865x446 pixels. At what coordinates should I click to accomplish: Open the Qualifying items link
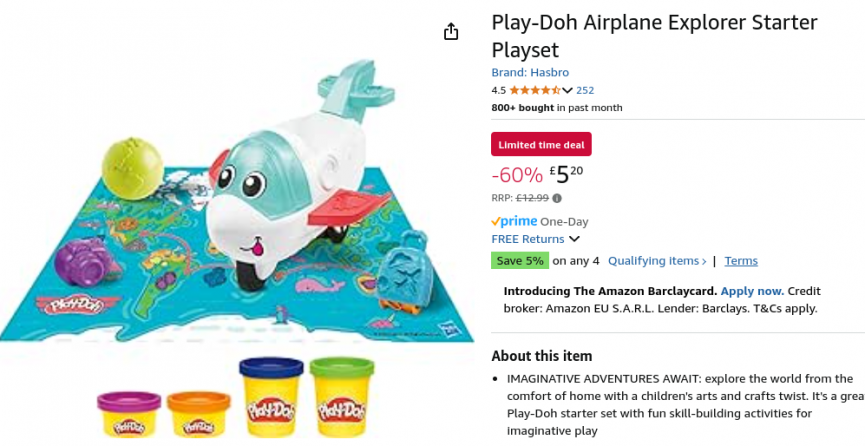coord(657,261)
